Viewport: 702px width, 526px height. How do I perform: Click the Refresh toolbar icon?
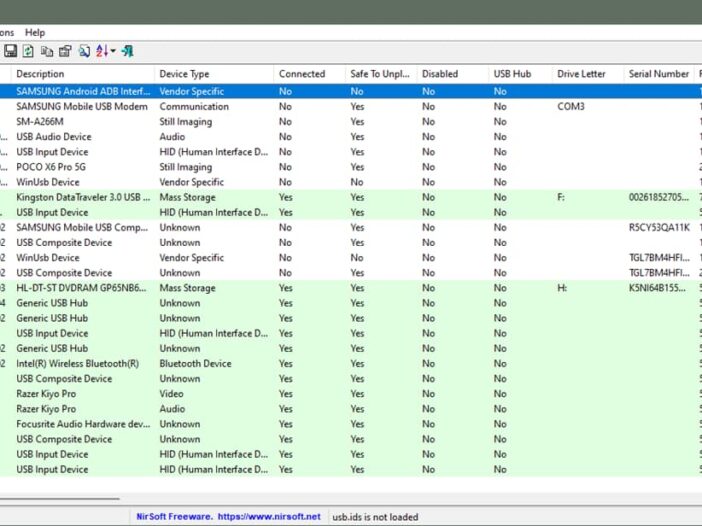click(x=28, y=51)
